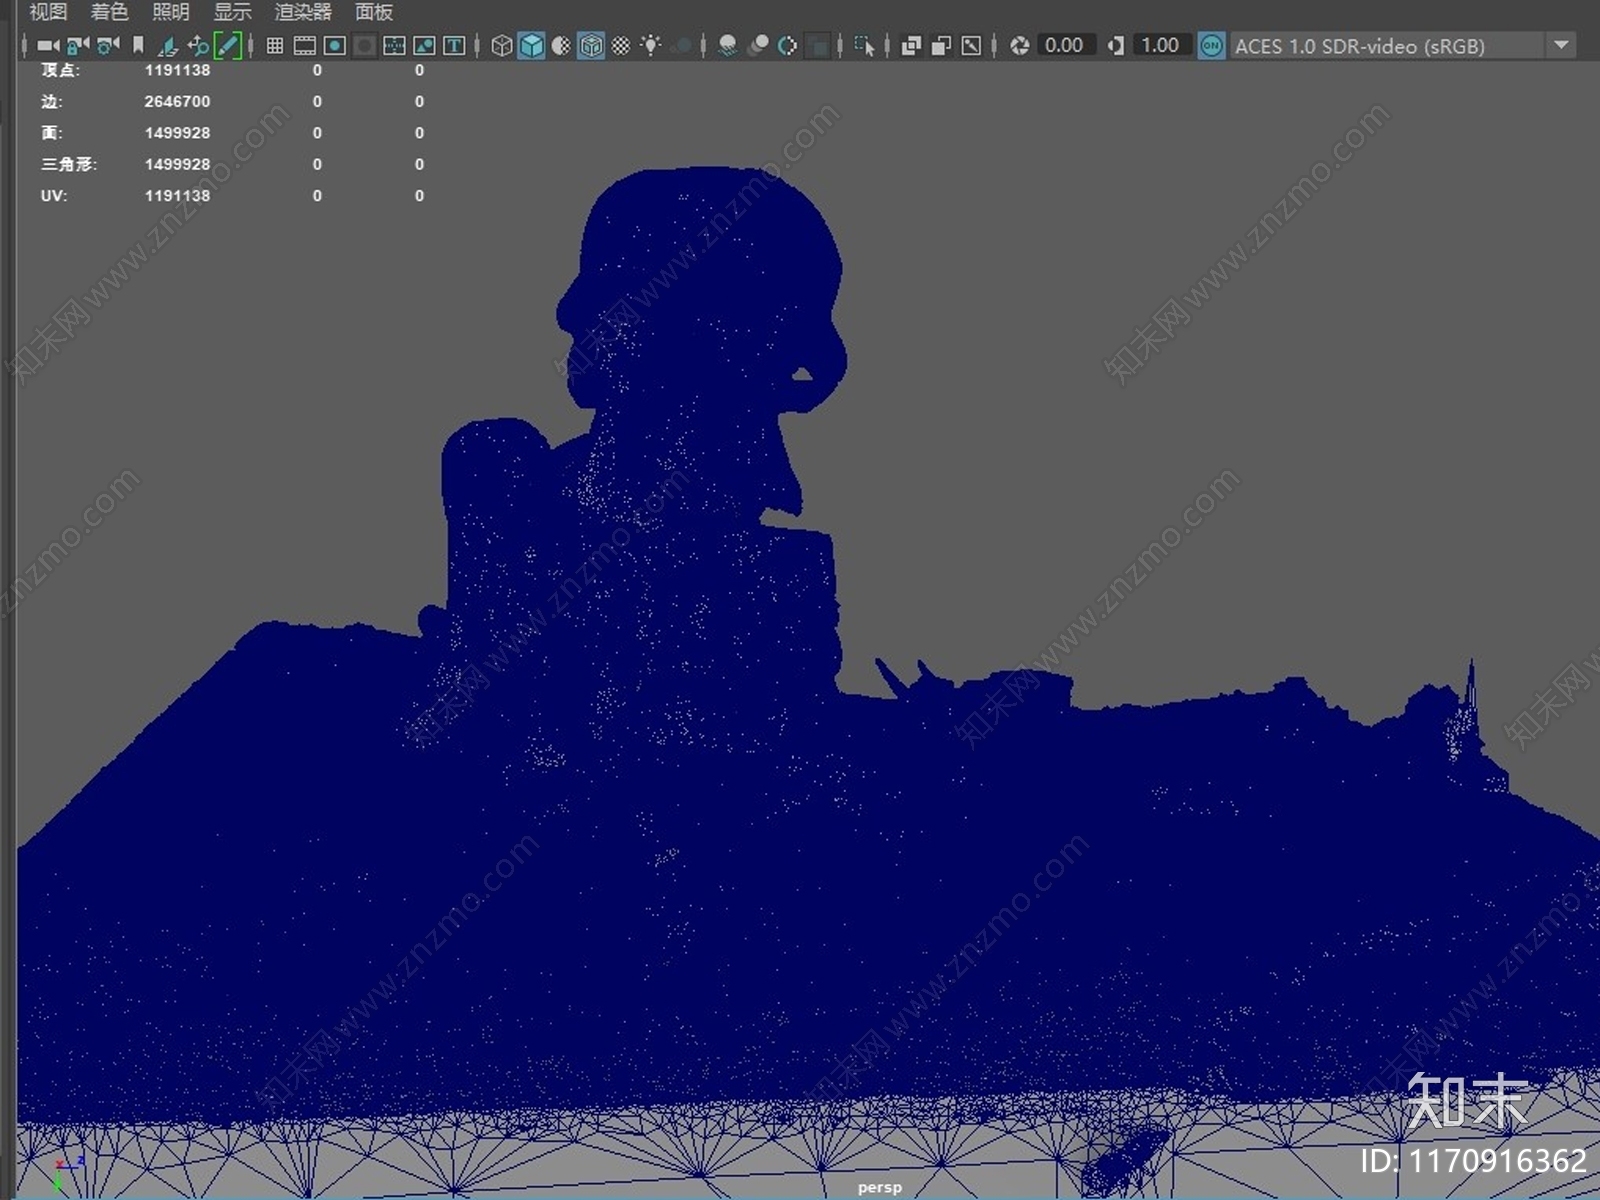Open the 着色 menu
Image resolution: width=1600 pixels, height=1200 pixels.
110,12
